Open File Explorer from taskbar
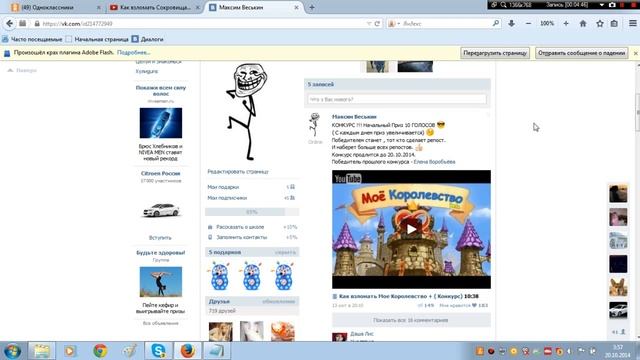640x360 pixels. pyautogui.click(x=41, y=351)
